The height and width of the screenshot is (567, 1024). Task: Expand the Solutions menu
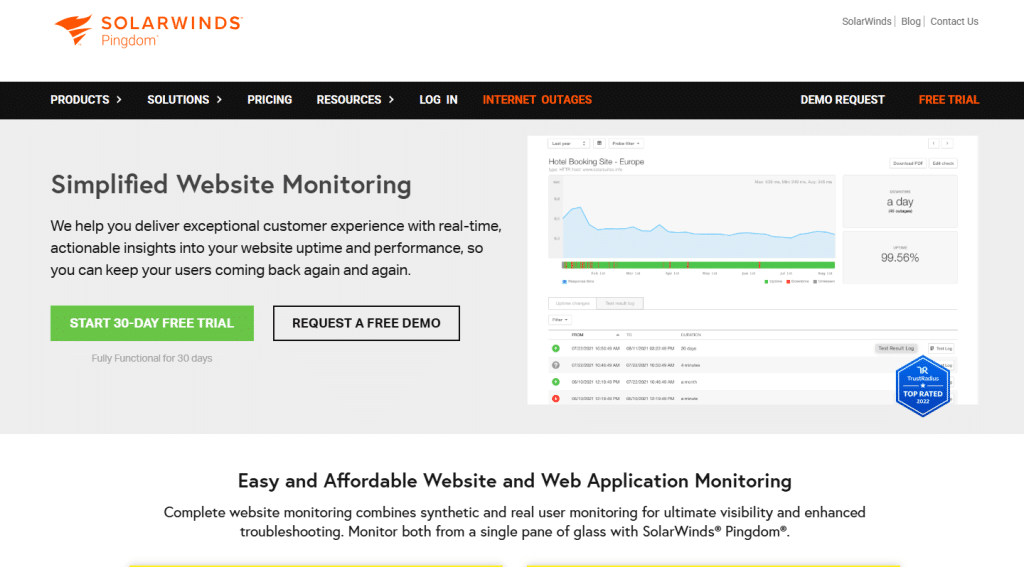click(x=184, y=100)
